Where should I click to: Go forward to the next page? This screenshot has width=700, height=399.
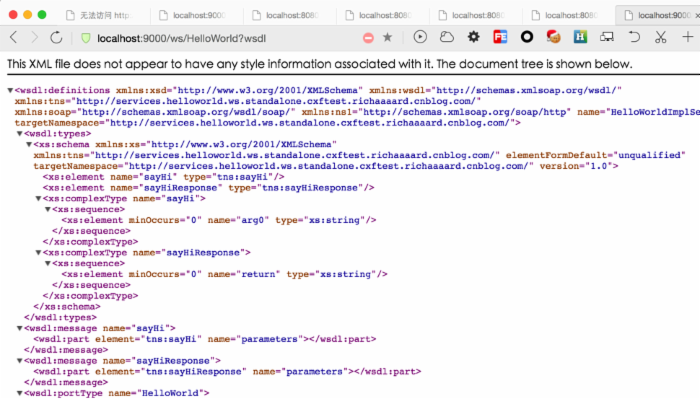(x=34, y=37)
